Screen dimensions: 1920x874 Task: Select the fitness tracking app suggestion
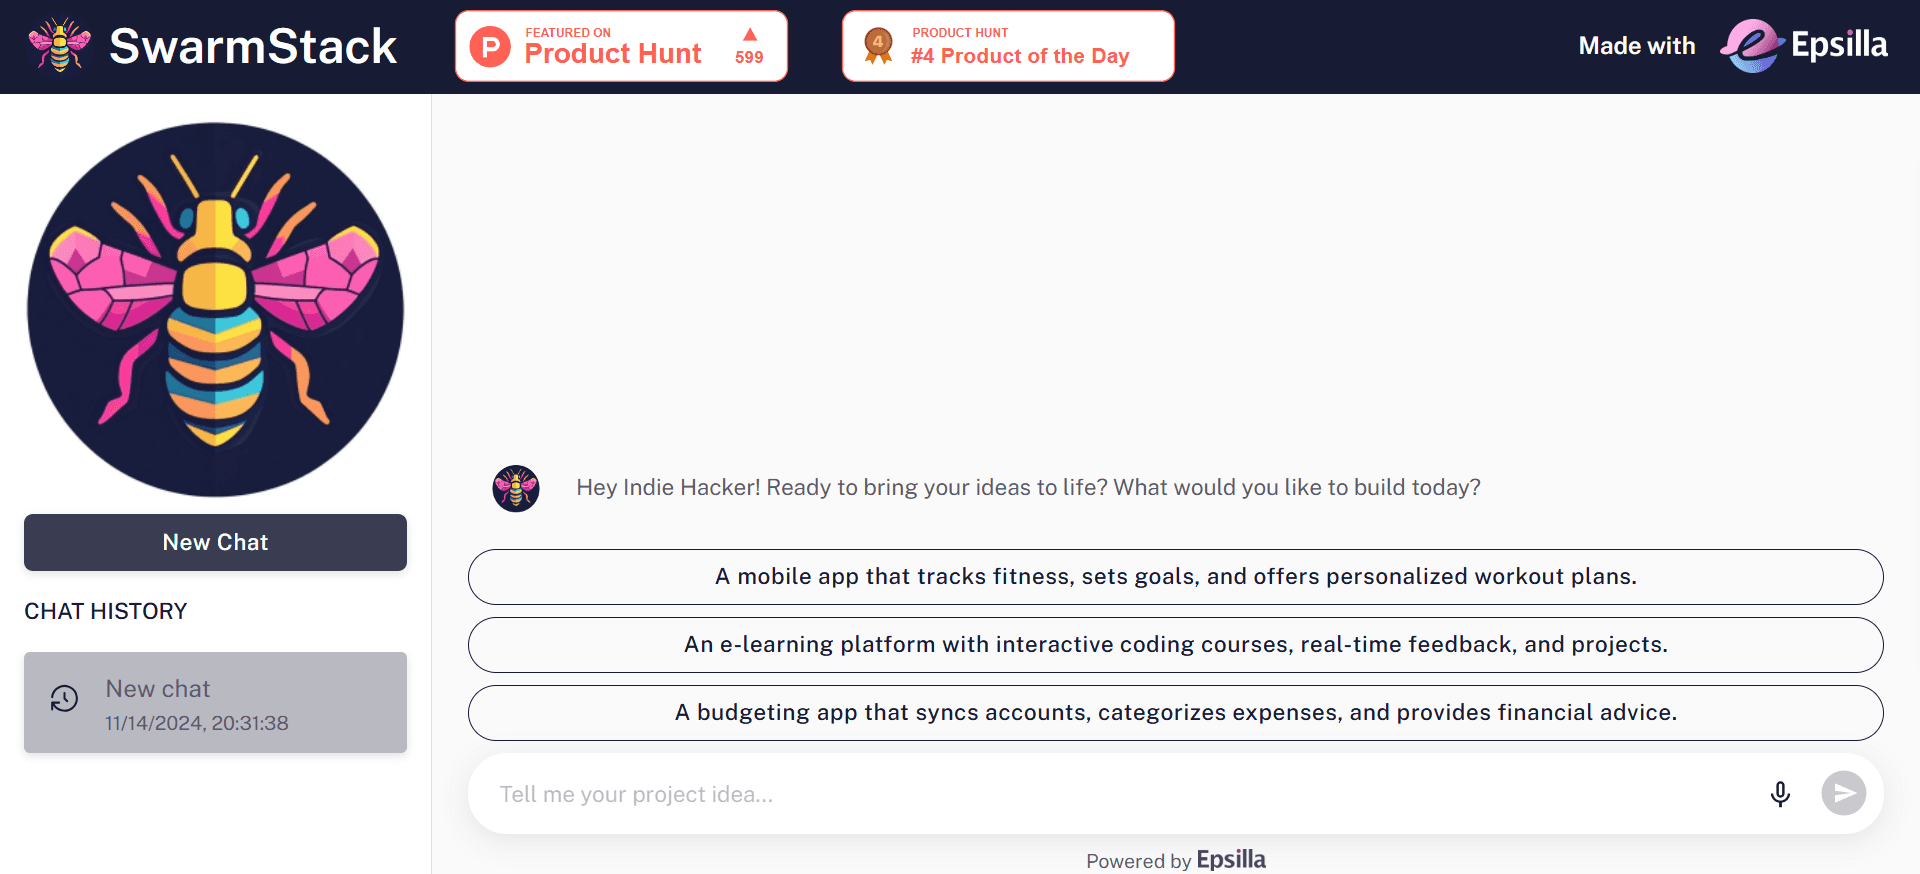(x=1175, y=577)
